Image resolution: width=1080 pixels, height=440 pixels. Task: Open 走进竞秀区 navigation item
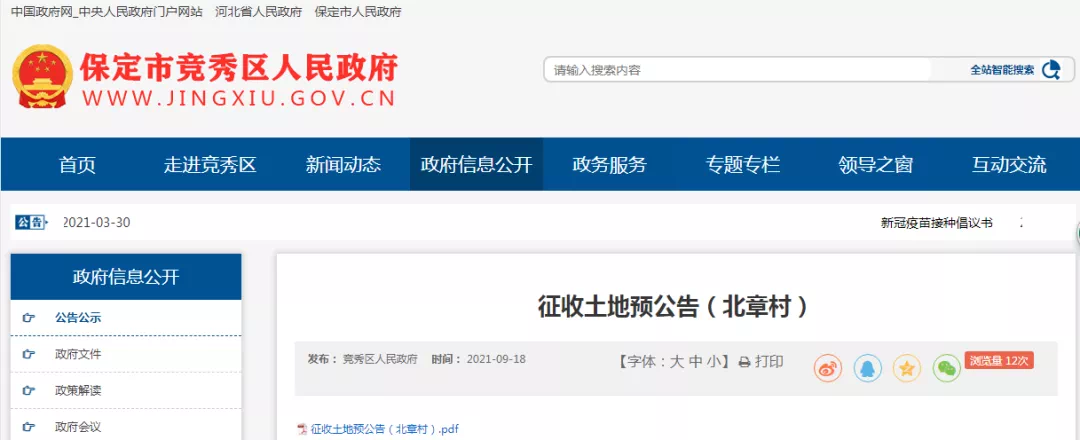210,165
